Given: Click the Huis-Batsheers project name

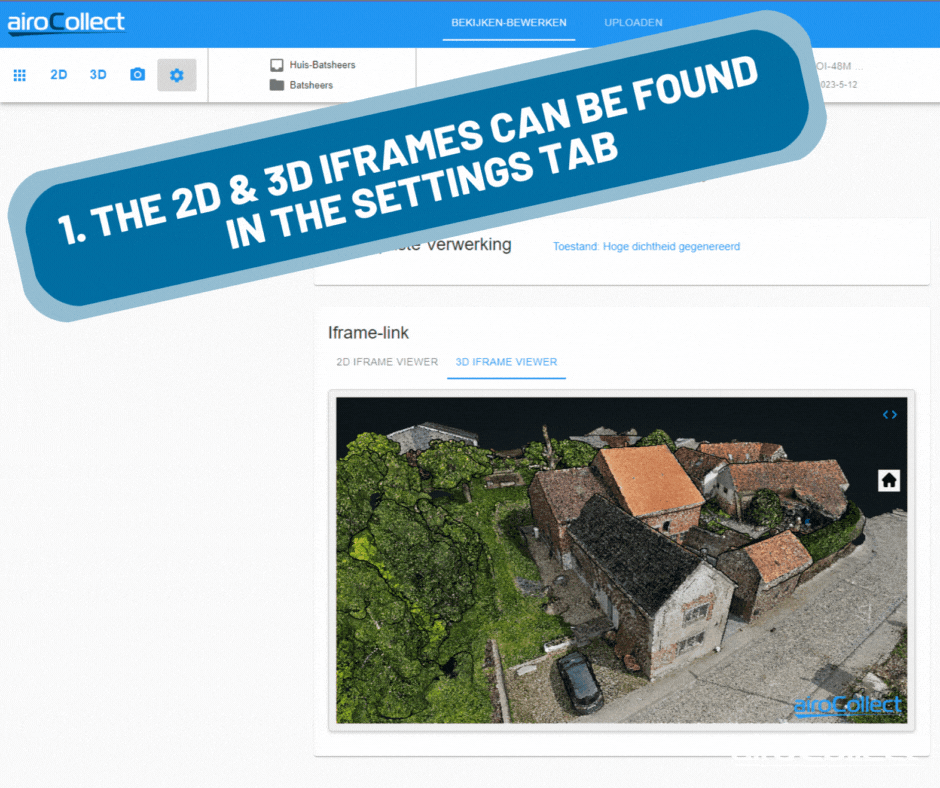Looking at the screenshot, I should (x=322, y=65).
